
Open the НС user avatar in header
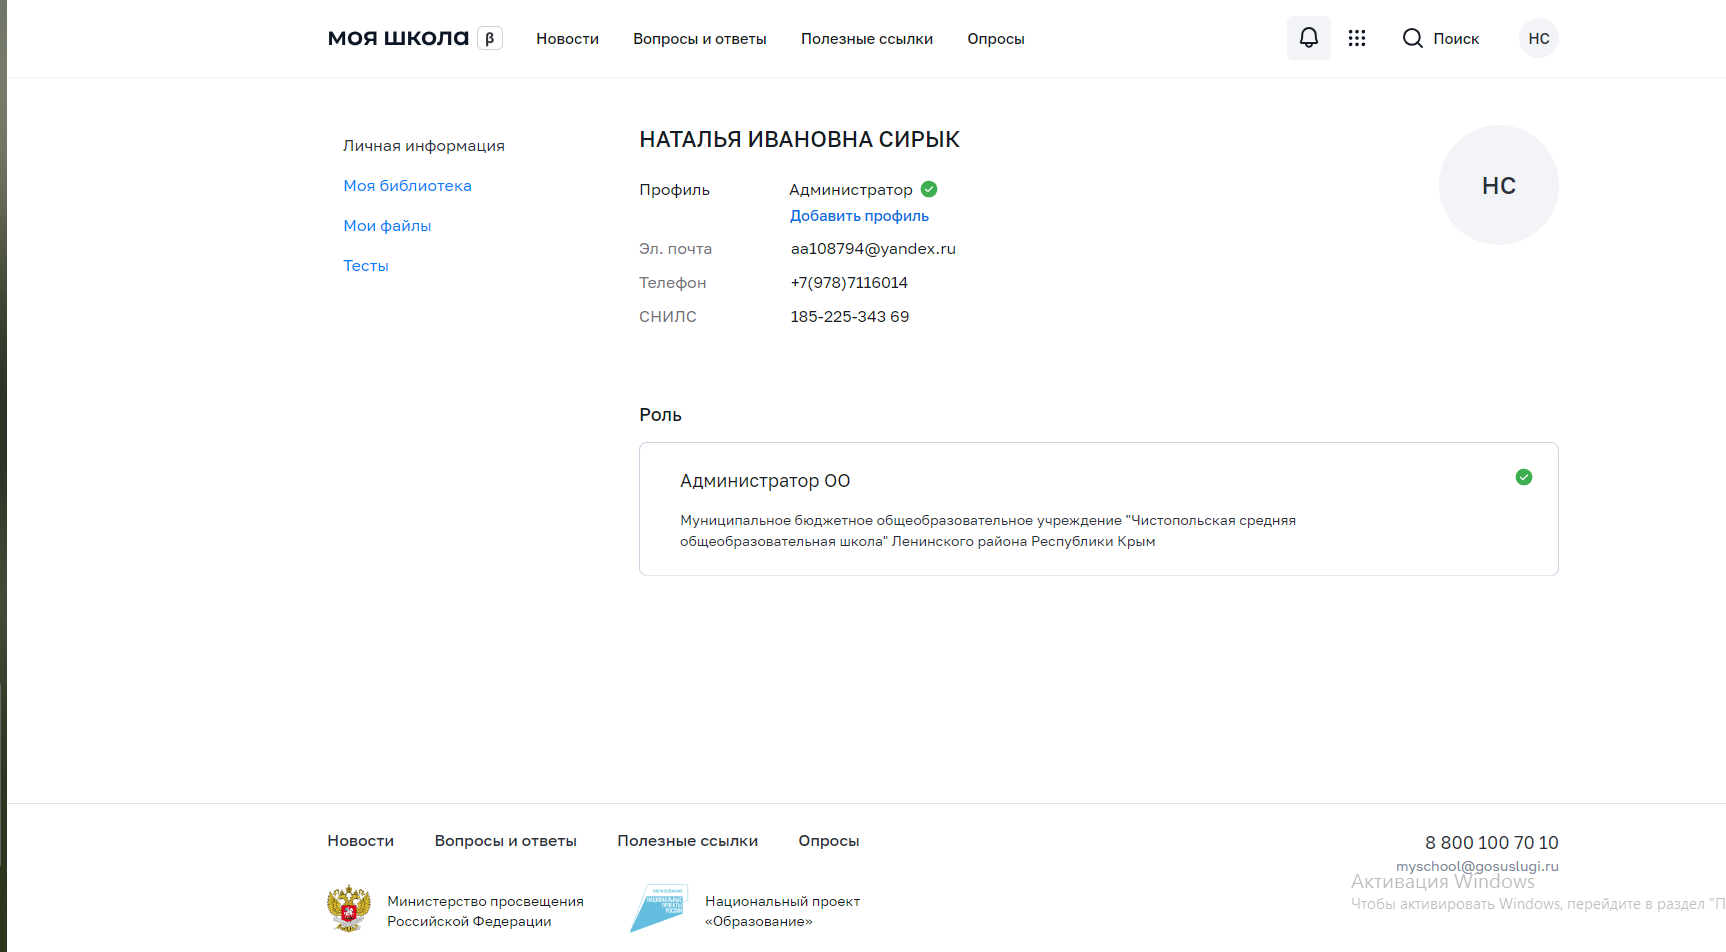1538,38
